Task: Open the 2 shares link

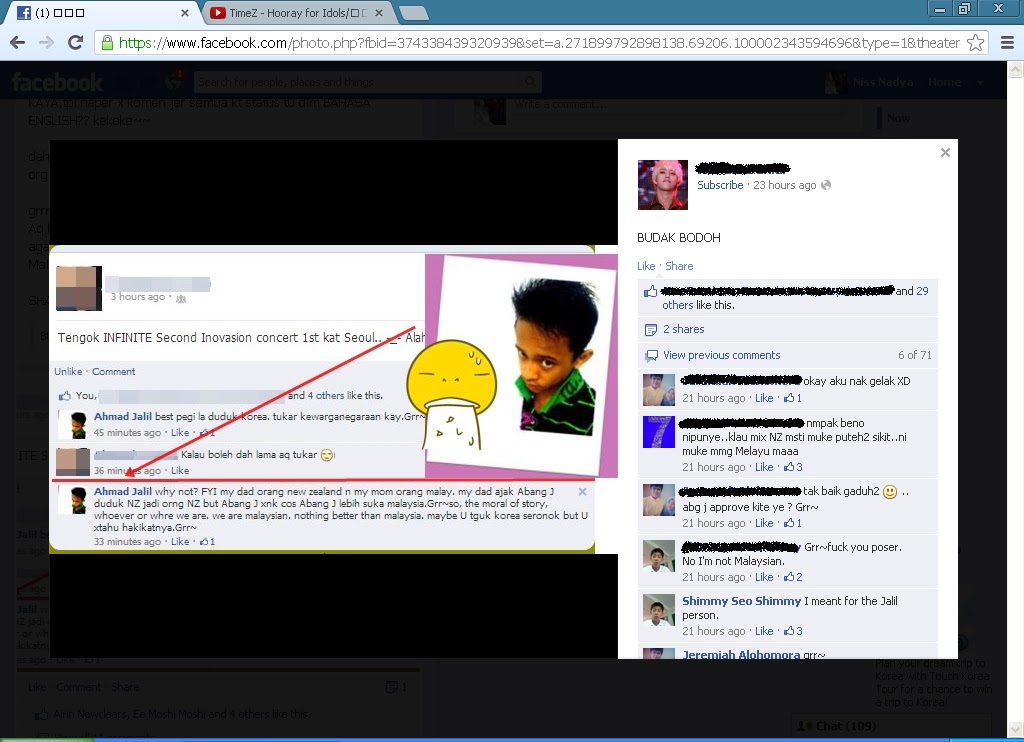Action: click(684, 329)
